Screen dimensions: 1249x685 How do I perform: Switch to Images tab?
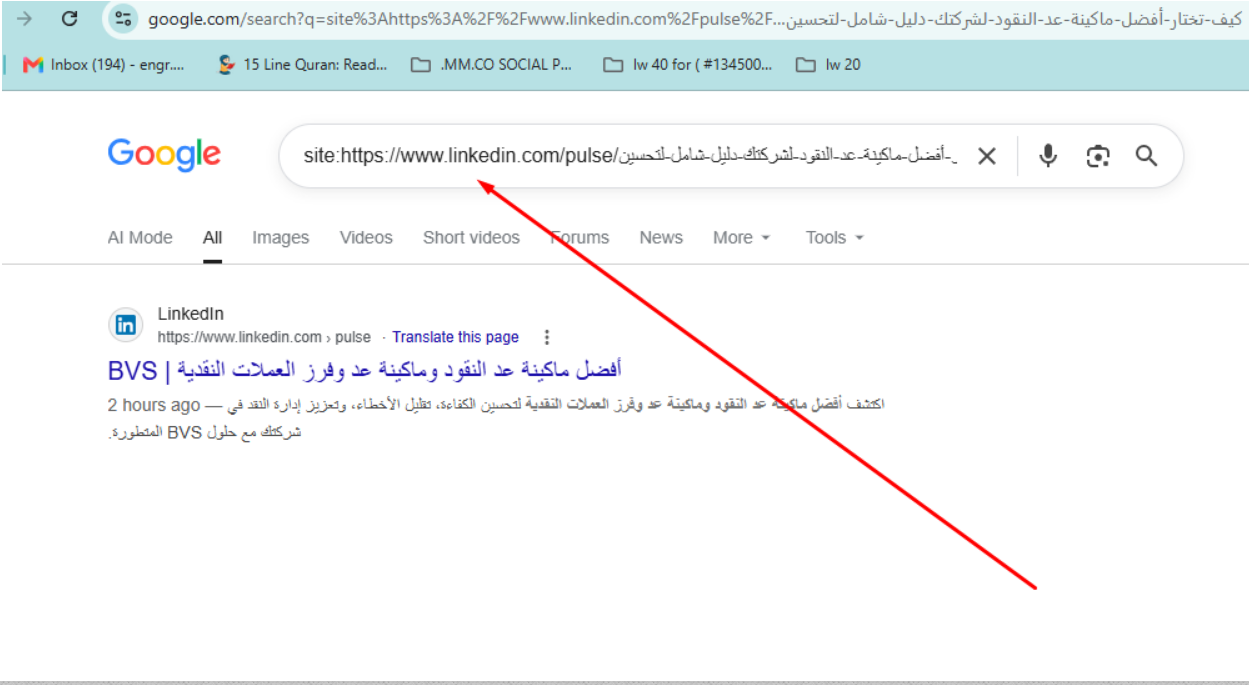click(x=280, y=238)
